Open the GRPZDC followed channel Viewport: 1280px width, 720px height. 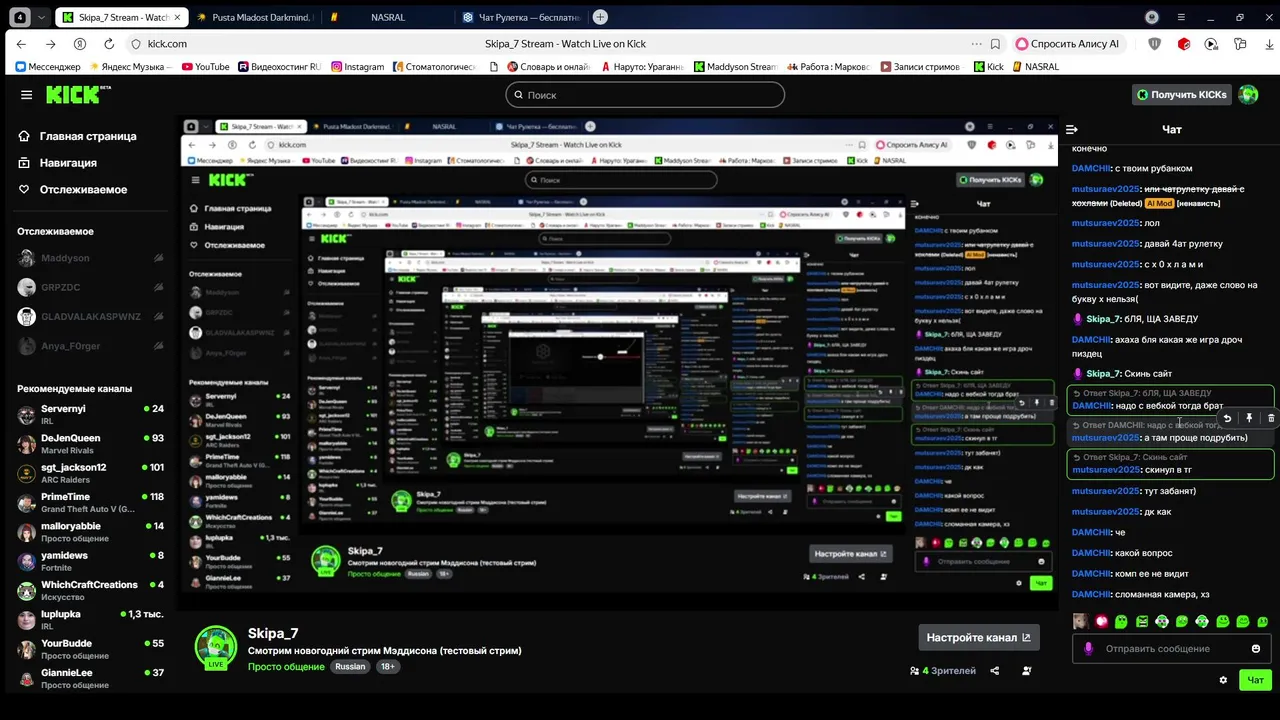pyautogui.click(x=90, y=287)
